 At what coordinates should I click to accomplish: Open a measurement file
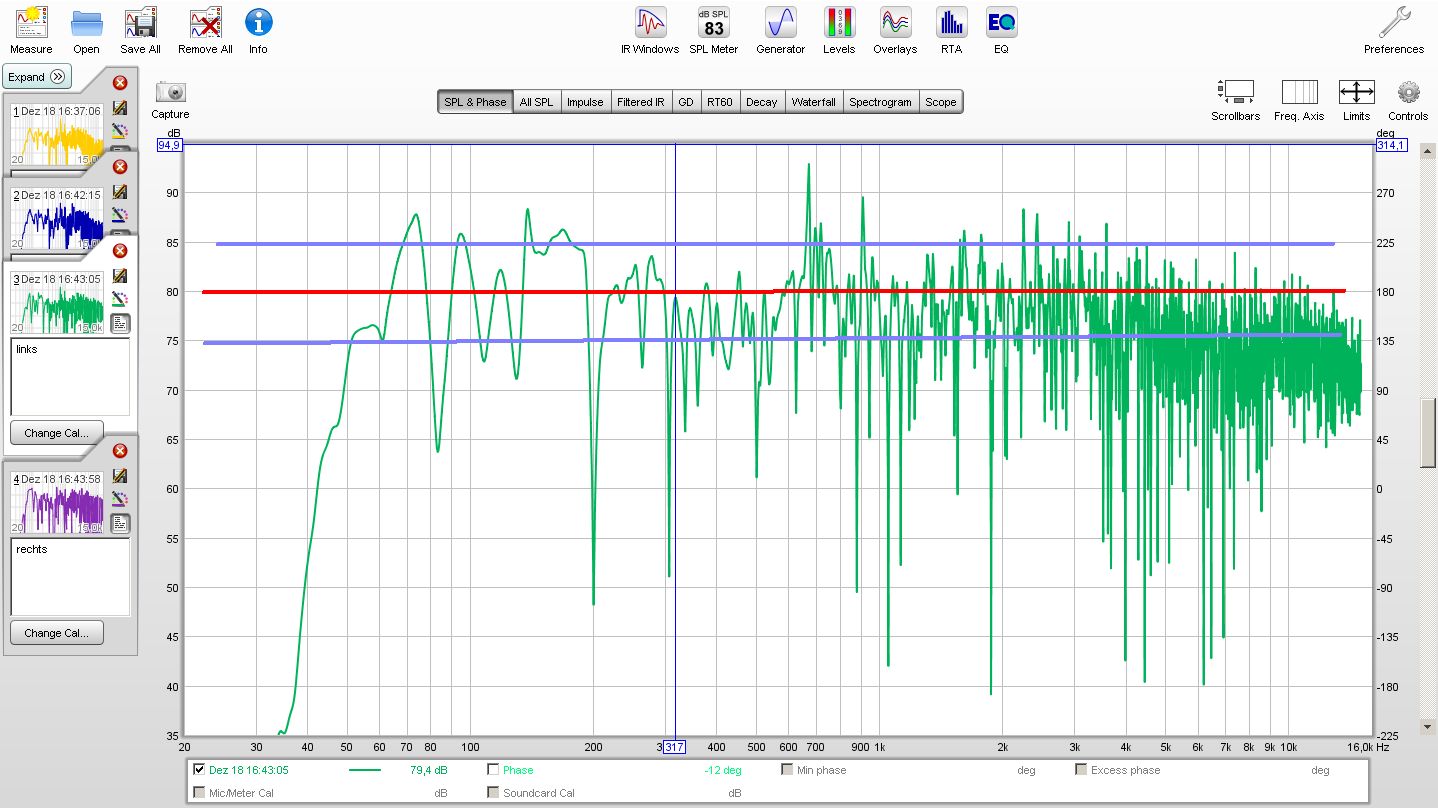tap(86, 30)
